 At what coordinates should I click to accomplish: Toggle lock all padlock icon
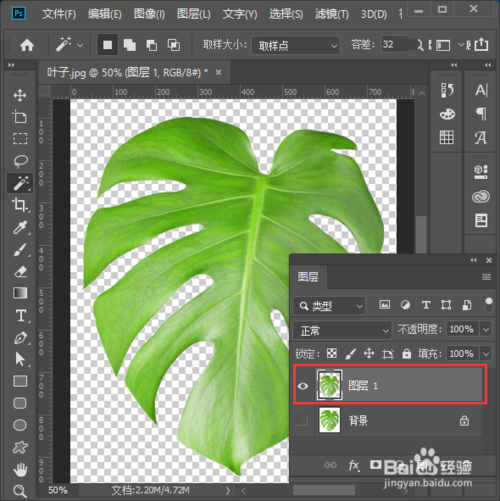click(x=406, y=353)
